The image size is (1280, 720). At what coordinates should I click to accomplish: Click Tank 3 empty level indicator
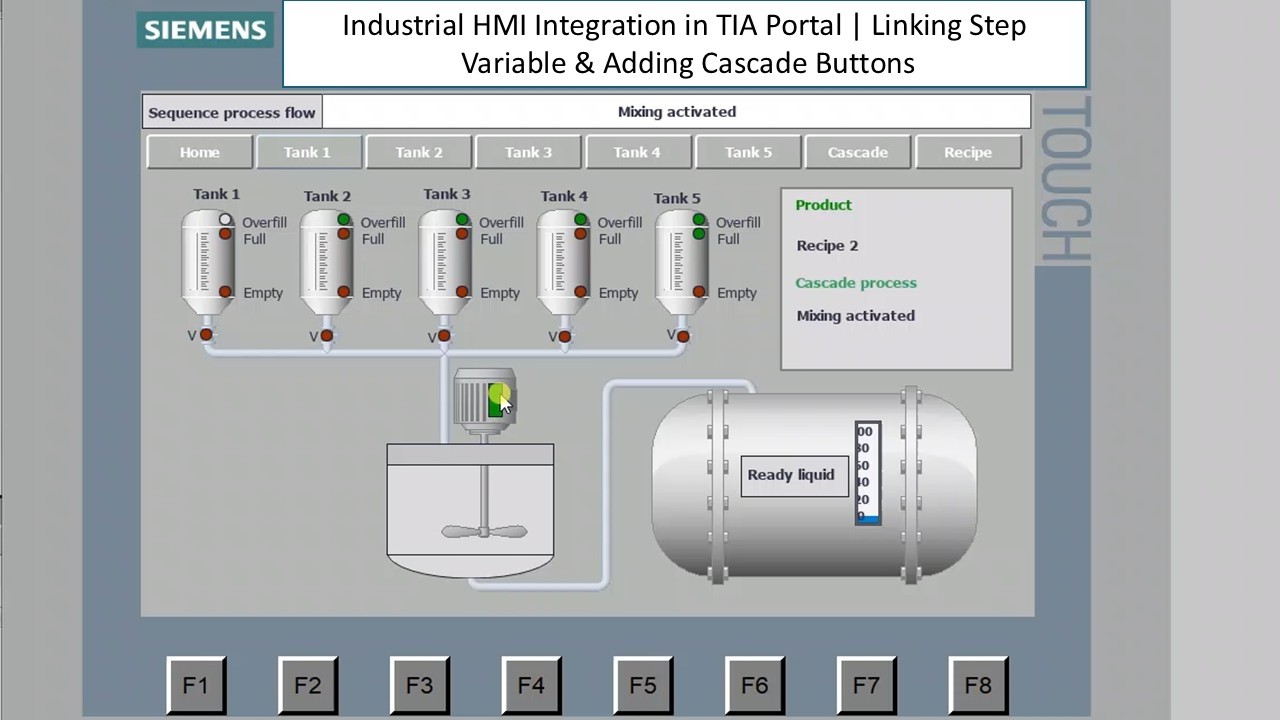pos(462,292)
